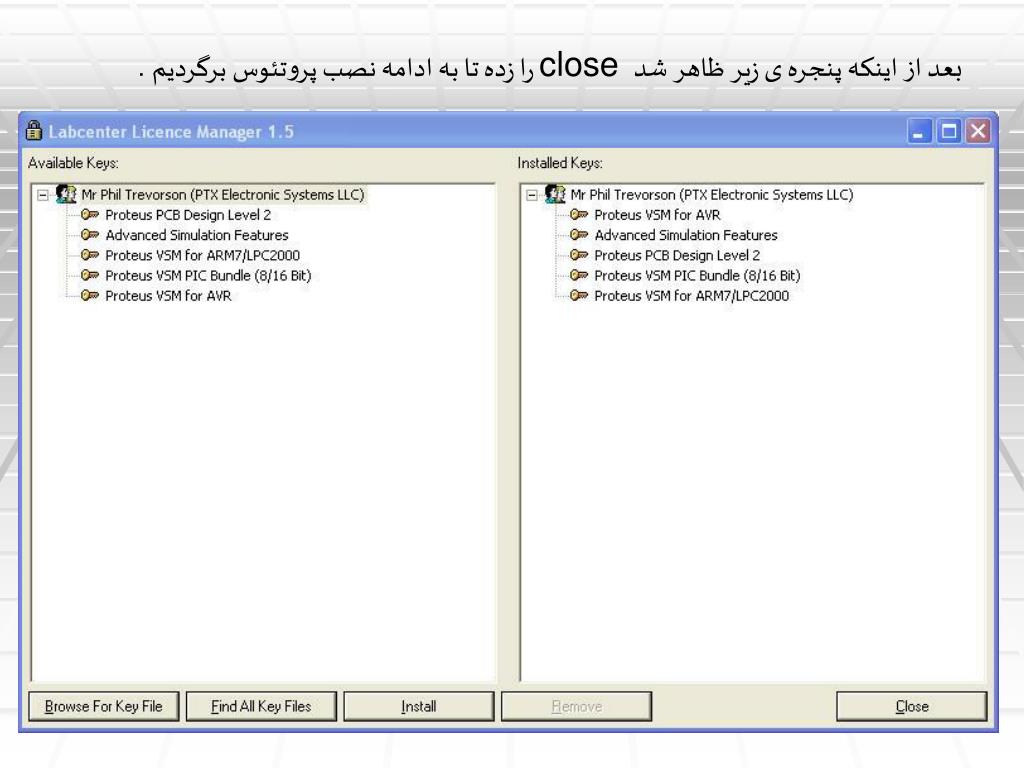Screen dimensions: 1024x768
Task: Click key icon beside installed Advanced Simulation Features
Action: point(579,234)
